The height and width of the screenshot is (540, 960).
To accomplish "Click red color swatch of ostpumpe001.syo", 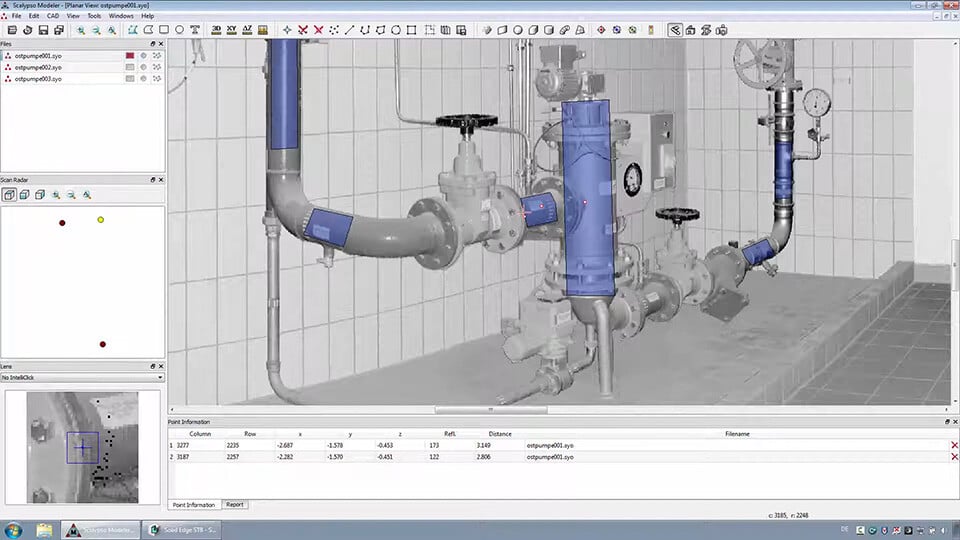I will (130, 56).
